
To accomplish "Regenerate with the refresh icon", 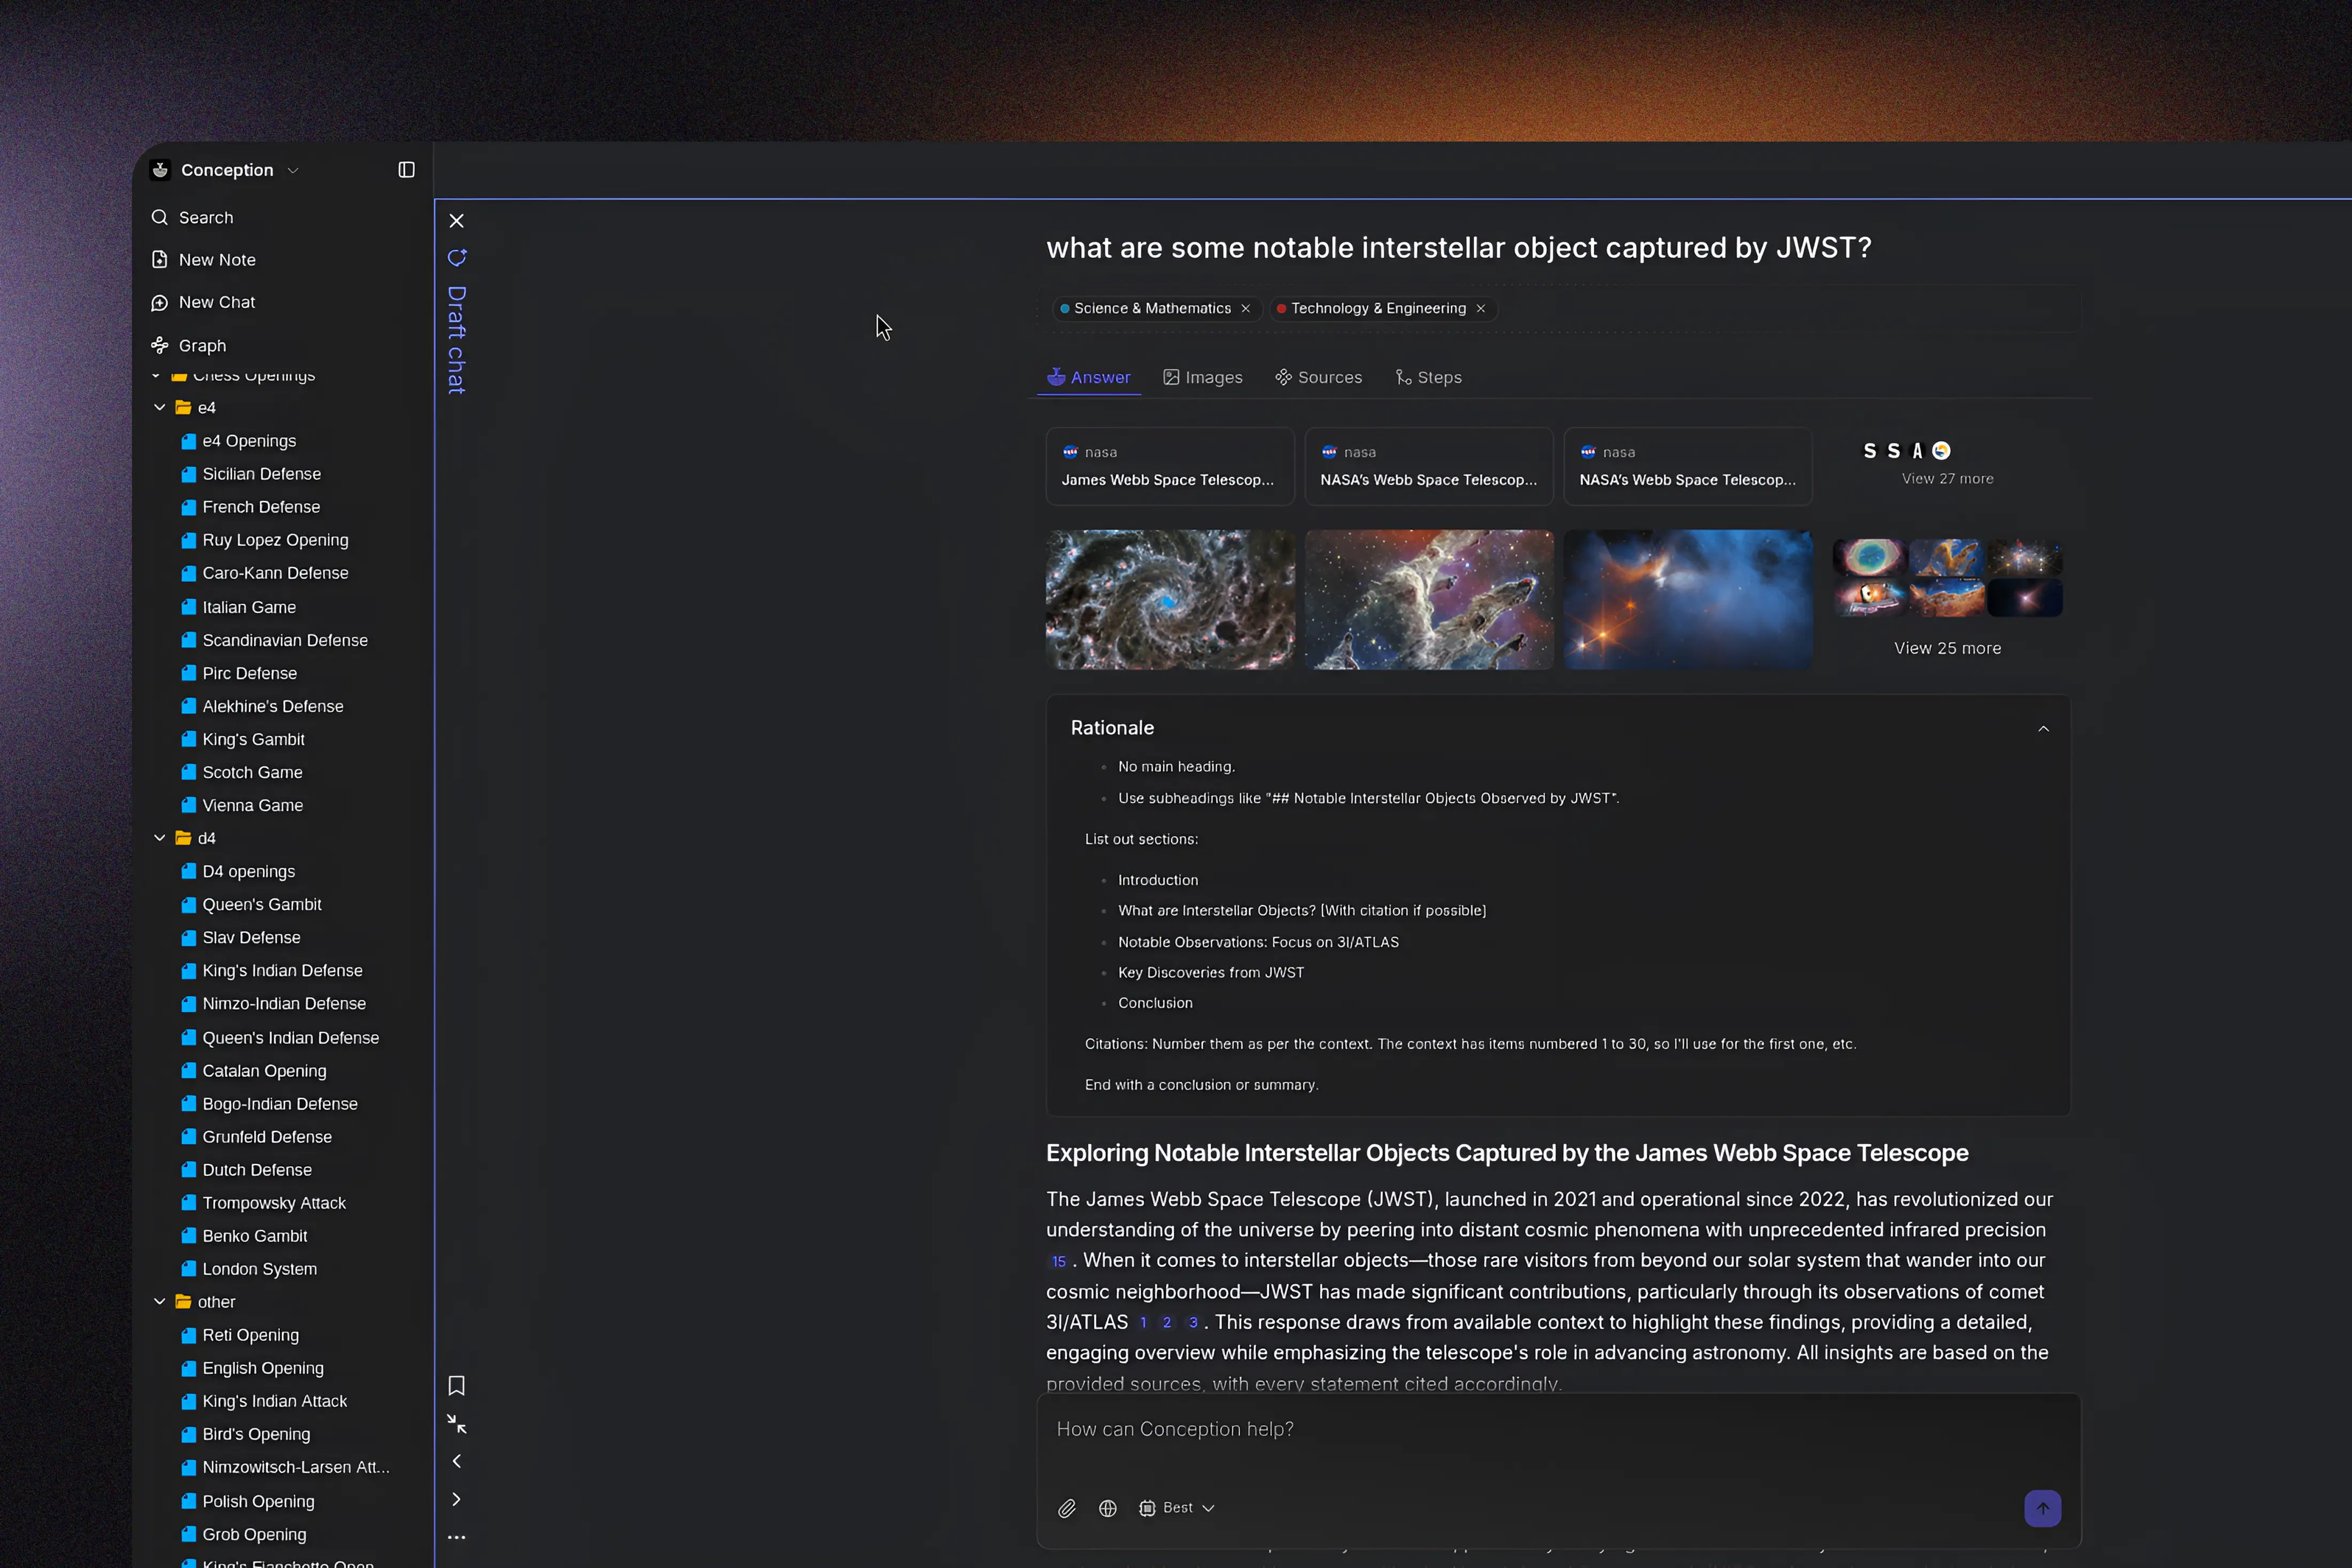I will click(457, 257).
